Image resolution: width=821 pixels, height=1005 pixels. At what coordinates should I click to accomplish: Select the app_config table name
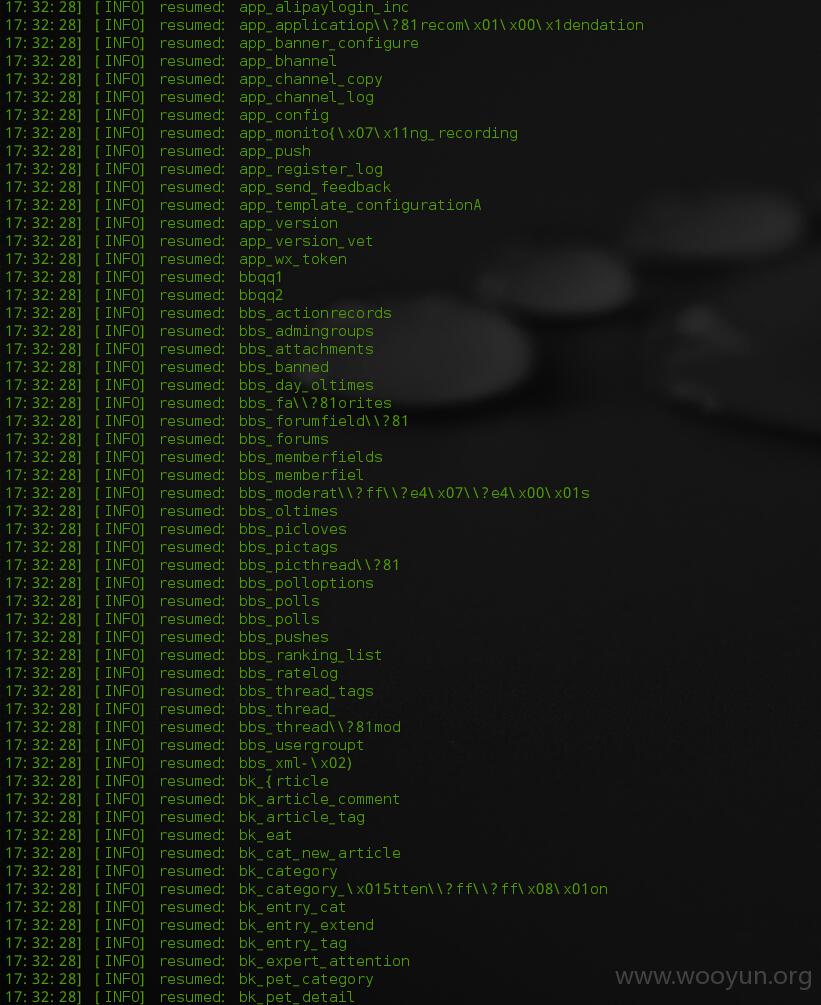click(284, 115)
